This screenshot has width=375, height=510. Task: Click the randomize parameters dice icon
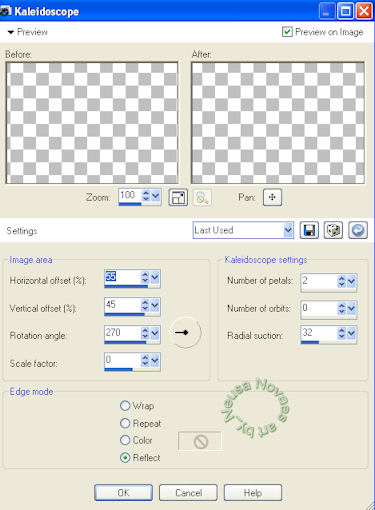coord(333,230)
